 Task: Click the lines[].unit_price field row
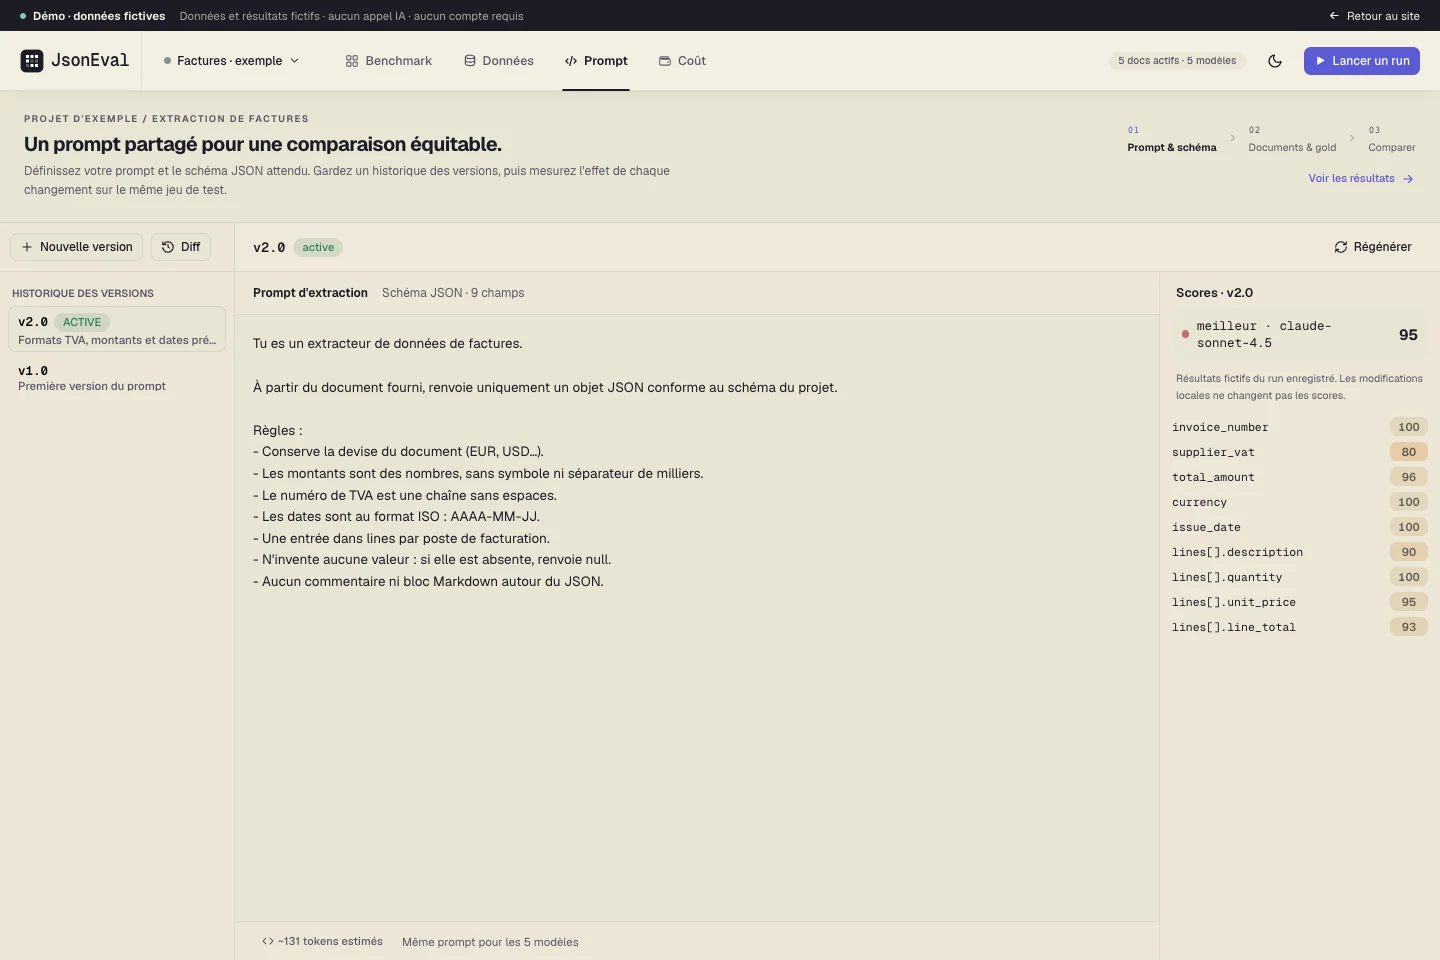pyautogui.click(x=1300, y=602)
